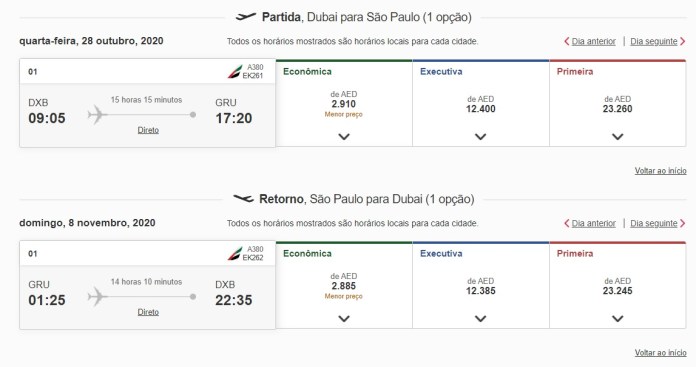Image resolution: width=696 pixels, height=367 pixels.
Task: Expand the return Econômica AED 2.885 chevron
Action: [344, 319]
